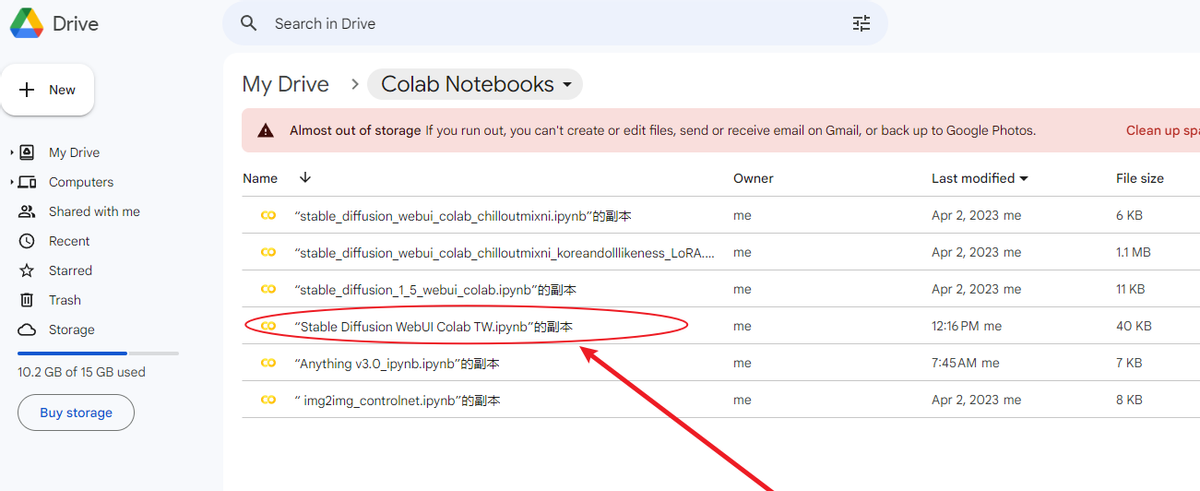Open the Last modified sort dropdown

click(980, 178)
